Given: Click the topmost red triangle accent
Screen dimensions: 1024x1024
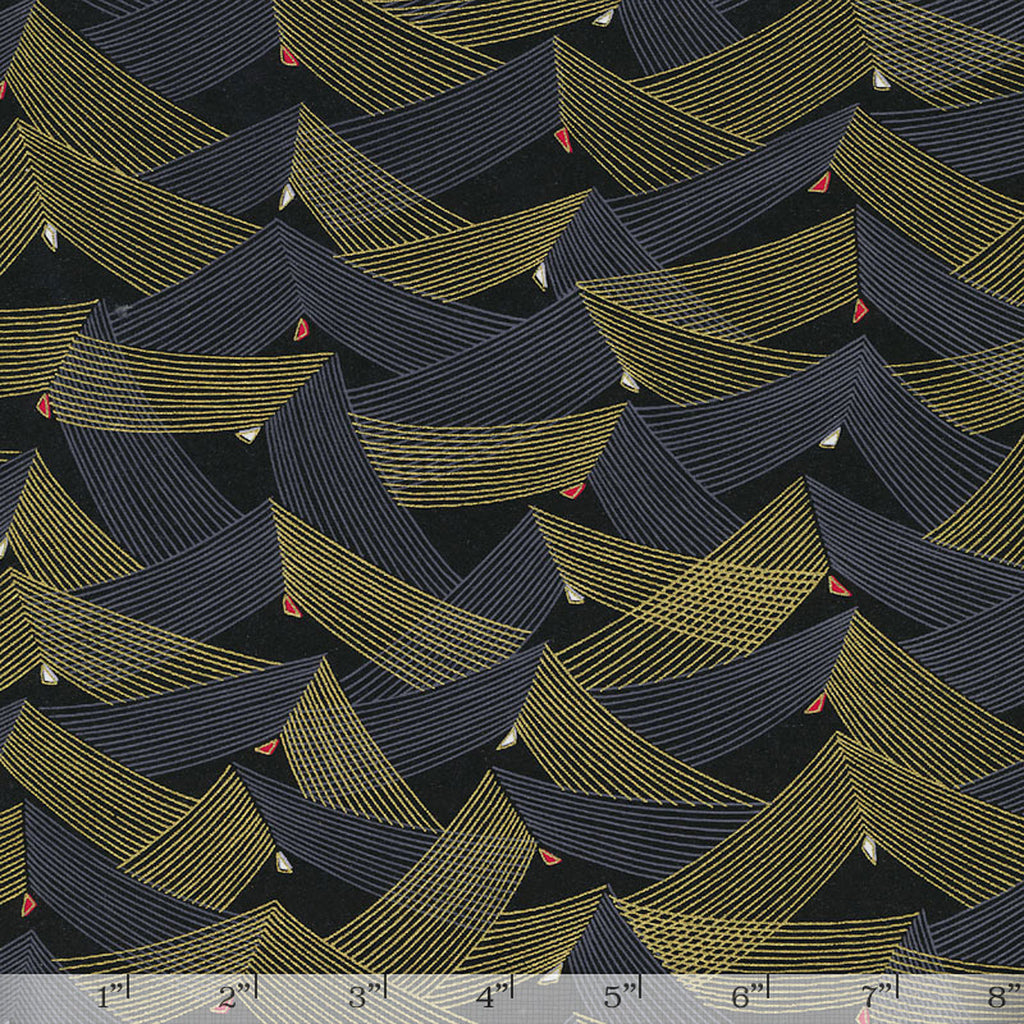Looking at the screenshot, I should pyautogui.click(x=288, y=56).
